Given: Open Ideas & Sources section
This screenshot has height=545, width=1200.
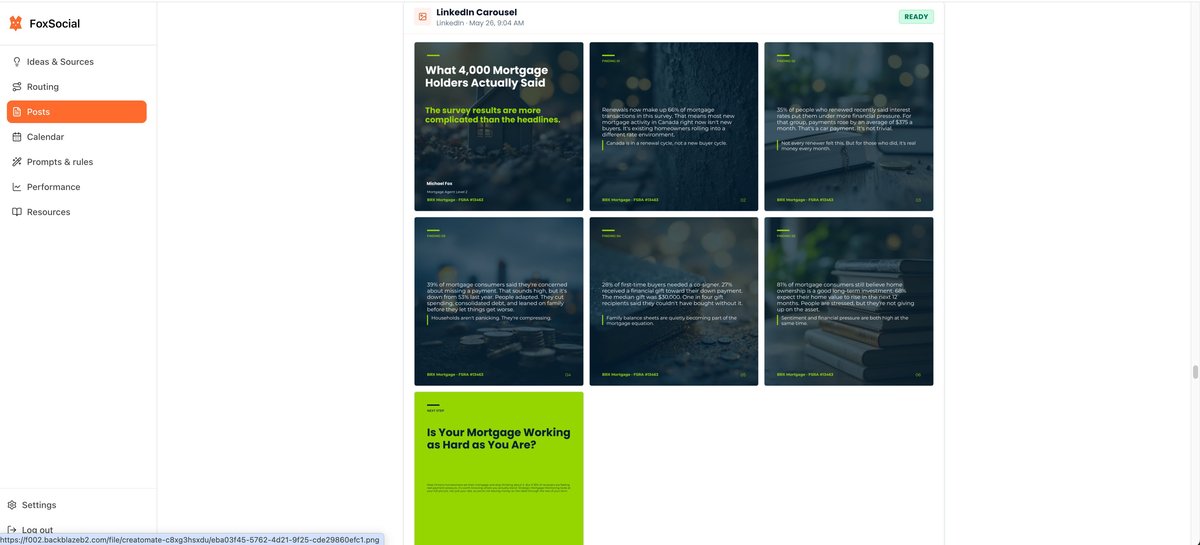Looking at the screenshot, I should coord(77,62).
